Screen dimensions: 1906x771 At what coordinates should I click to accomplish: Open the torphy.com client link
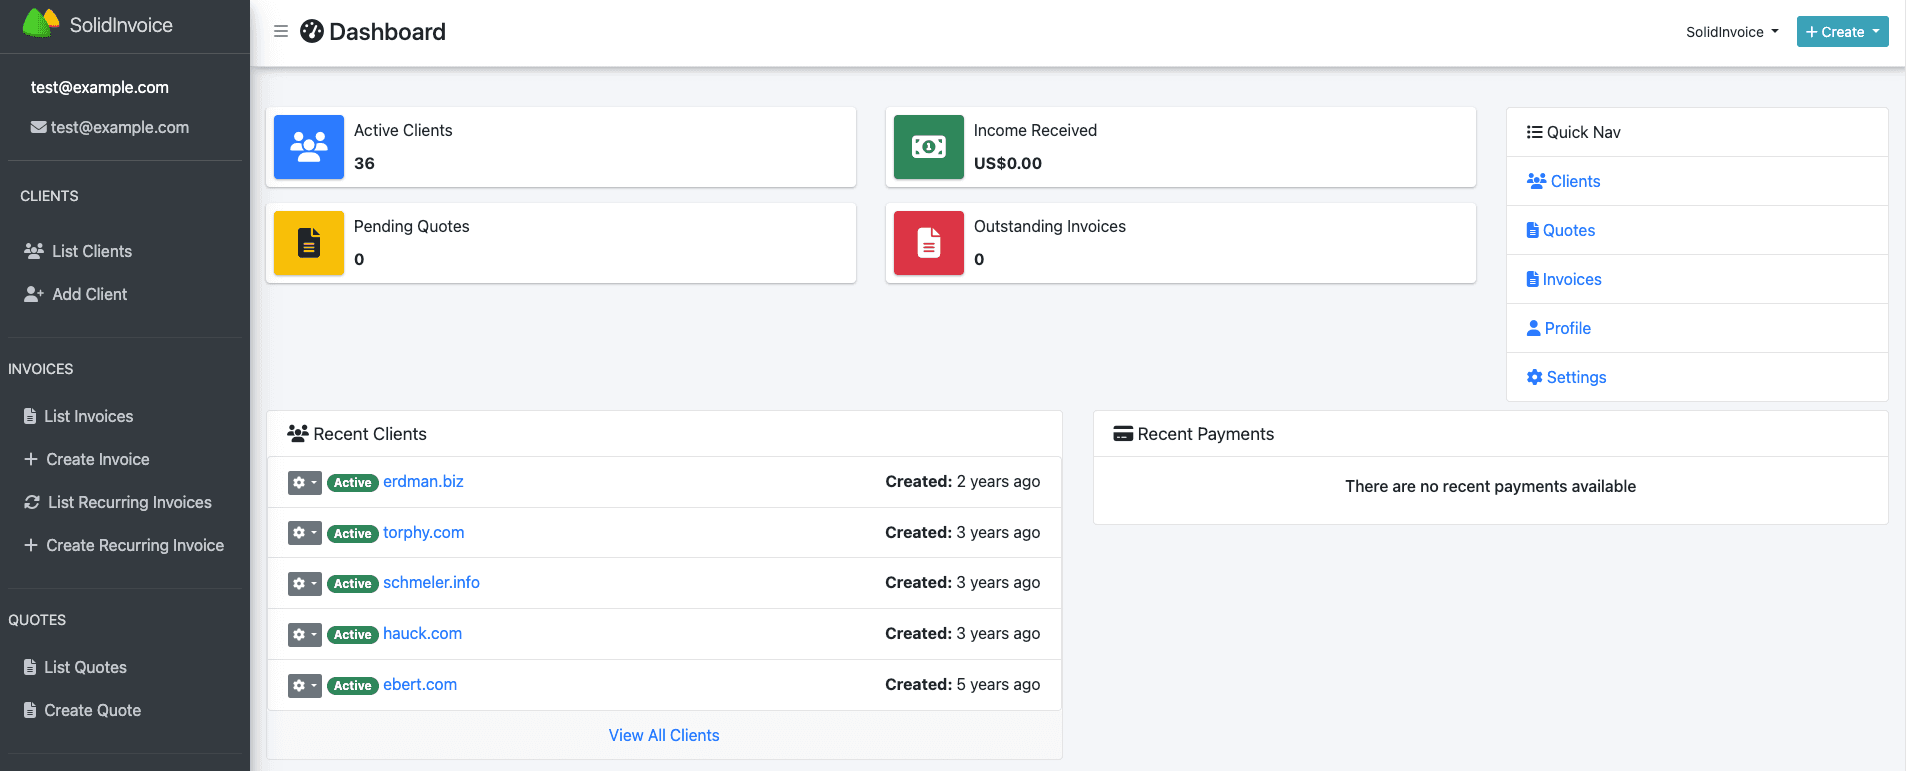pos(423,532)
